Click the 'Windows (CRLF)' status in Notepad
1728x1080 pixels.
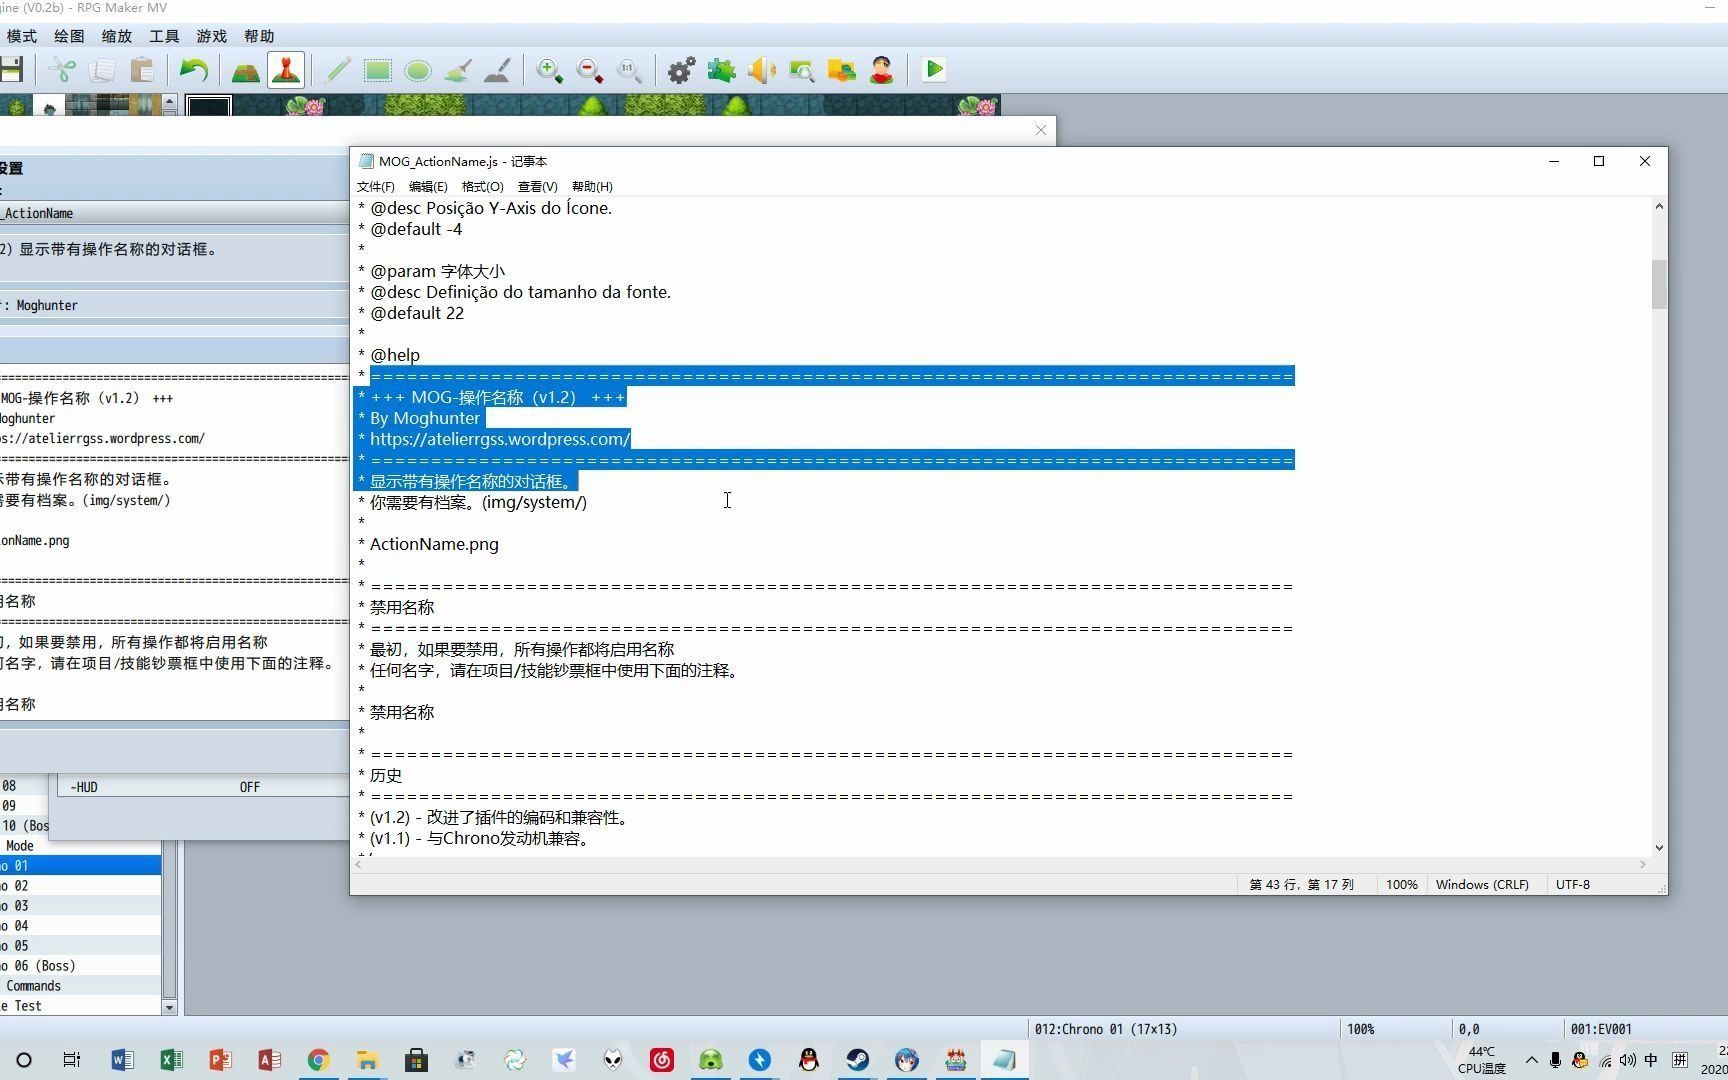point(1482,885)
